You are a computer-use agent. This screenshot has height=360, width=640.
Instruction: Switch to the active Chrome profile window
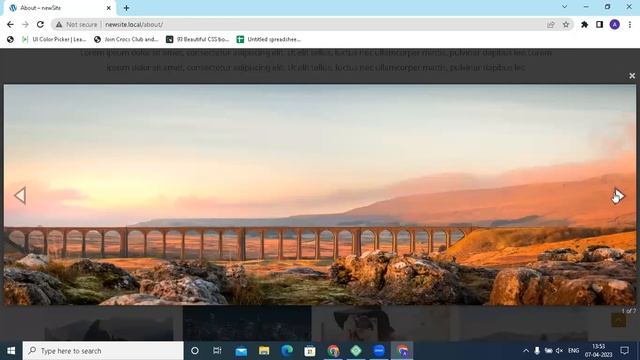(402, 351)
